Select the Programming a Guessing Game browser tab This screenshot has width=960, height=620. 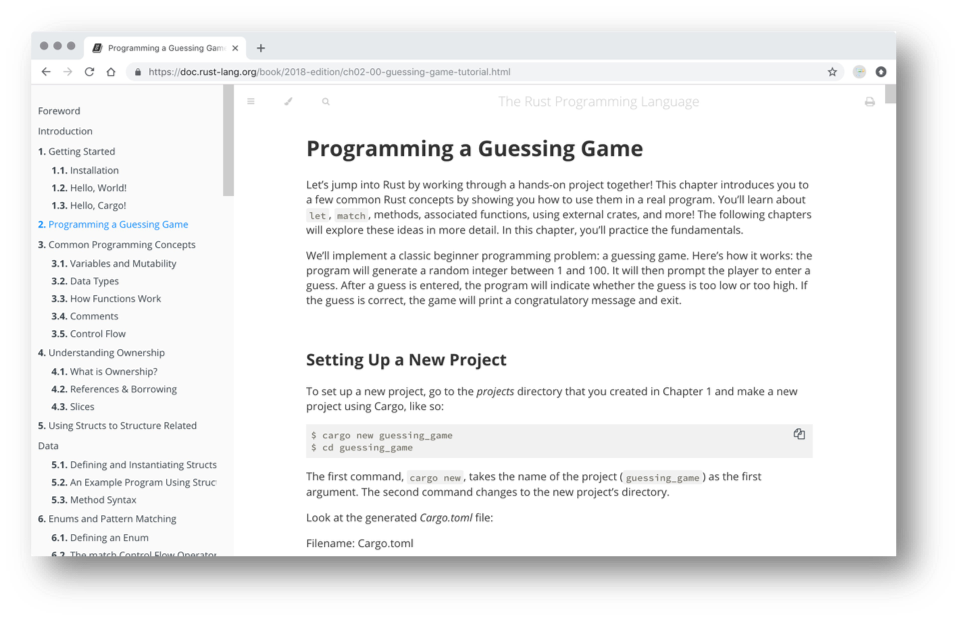(x=165, y=48)
